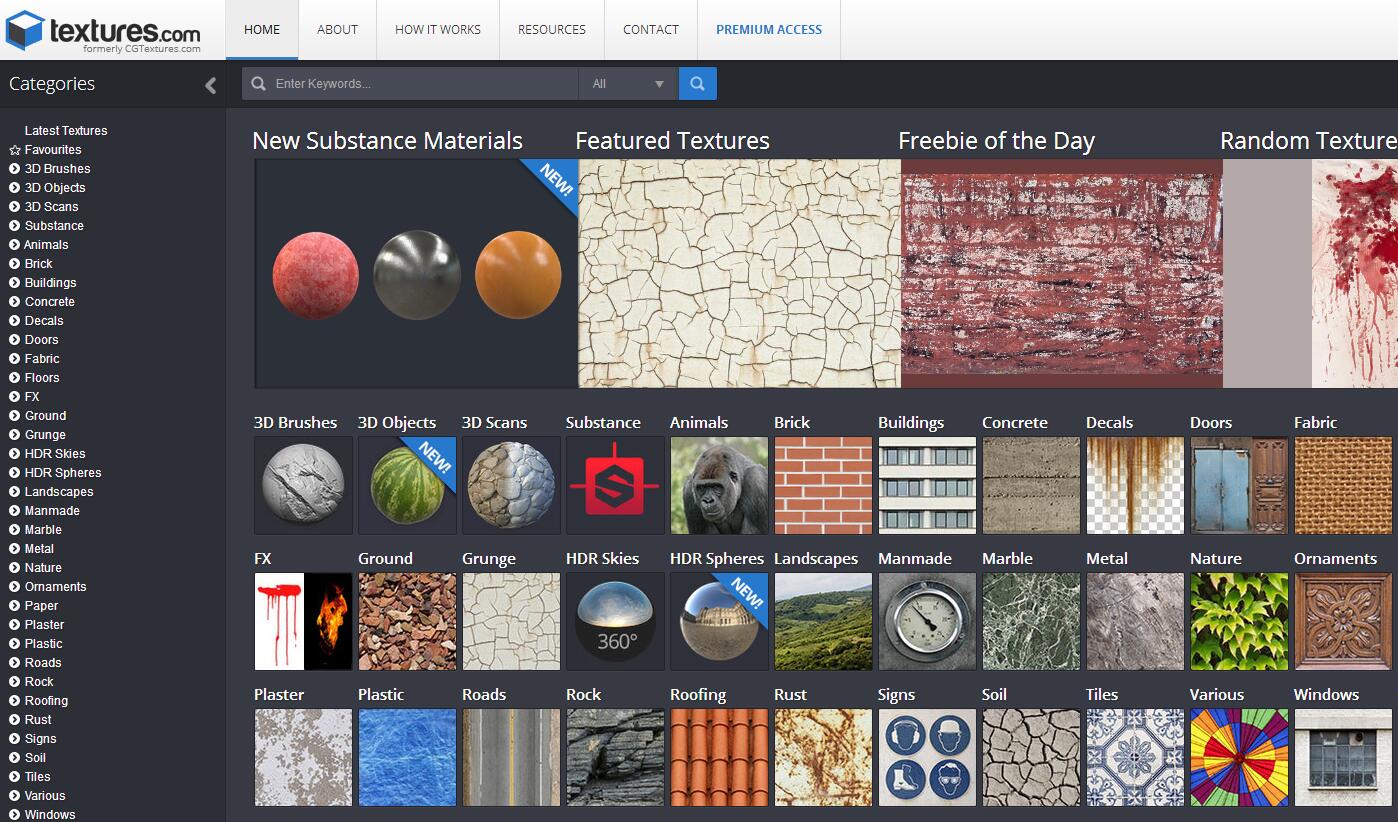Open the Metal category tile thumbnail
Image resolution: width=1398 pixels, height=822 pixels.
coord(1135,621)
